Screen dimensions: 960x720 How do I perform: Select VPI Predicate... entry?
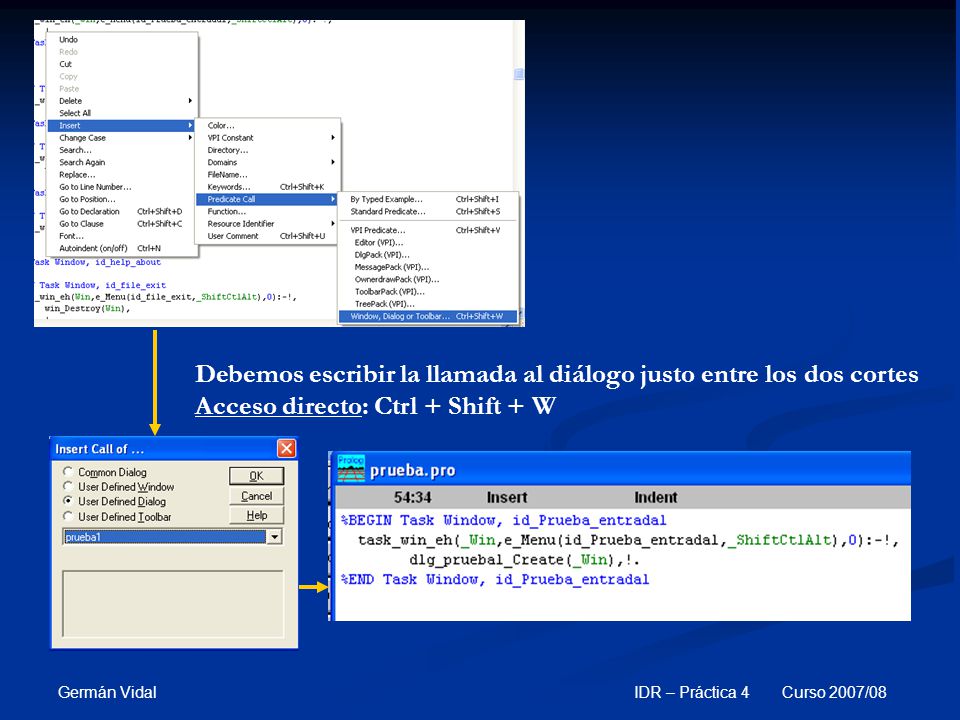(429, 230)
